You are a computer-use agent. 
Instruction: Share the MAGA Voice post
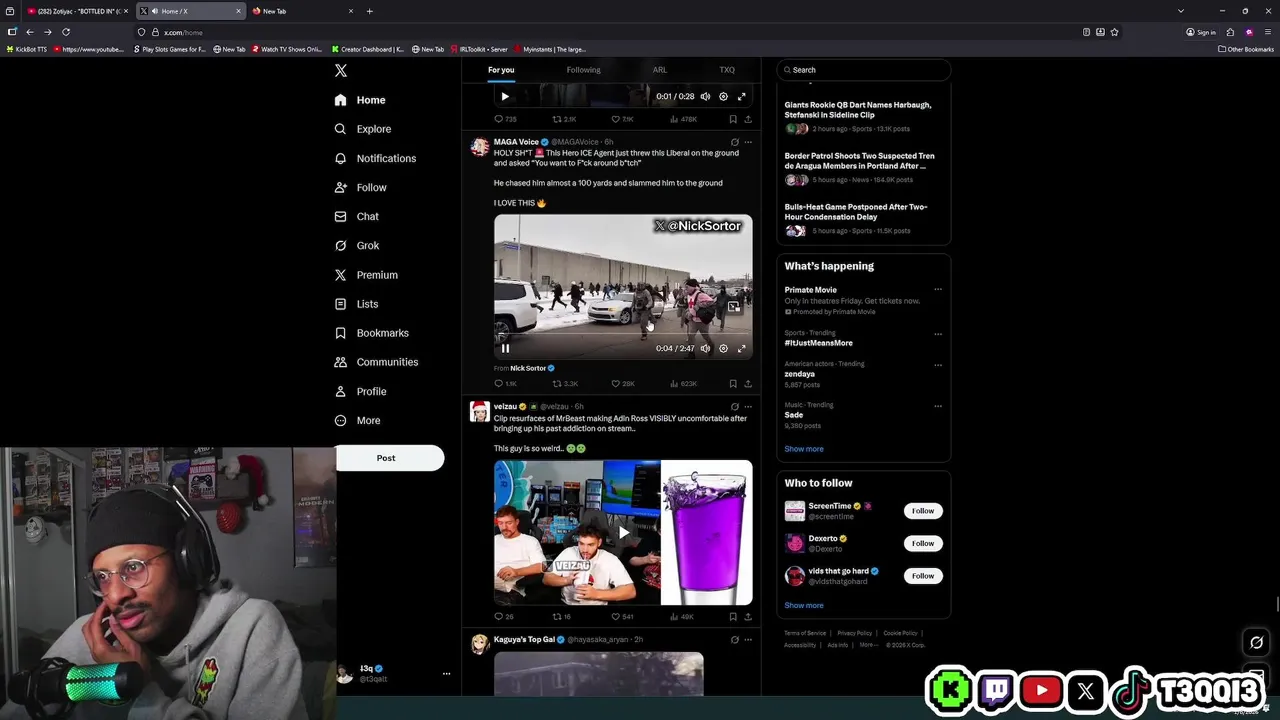tap(747, 383)
